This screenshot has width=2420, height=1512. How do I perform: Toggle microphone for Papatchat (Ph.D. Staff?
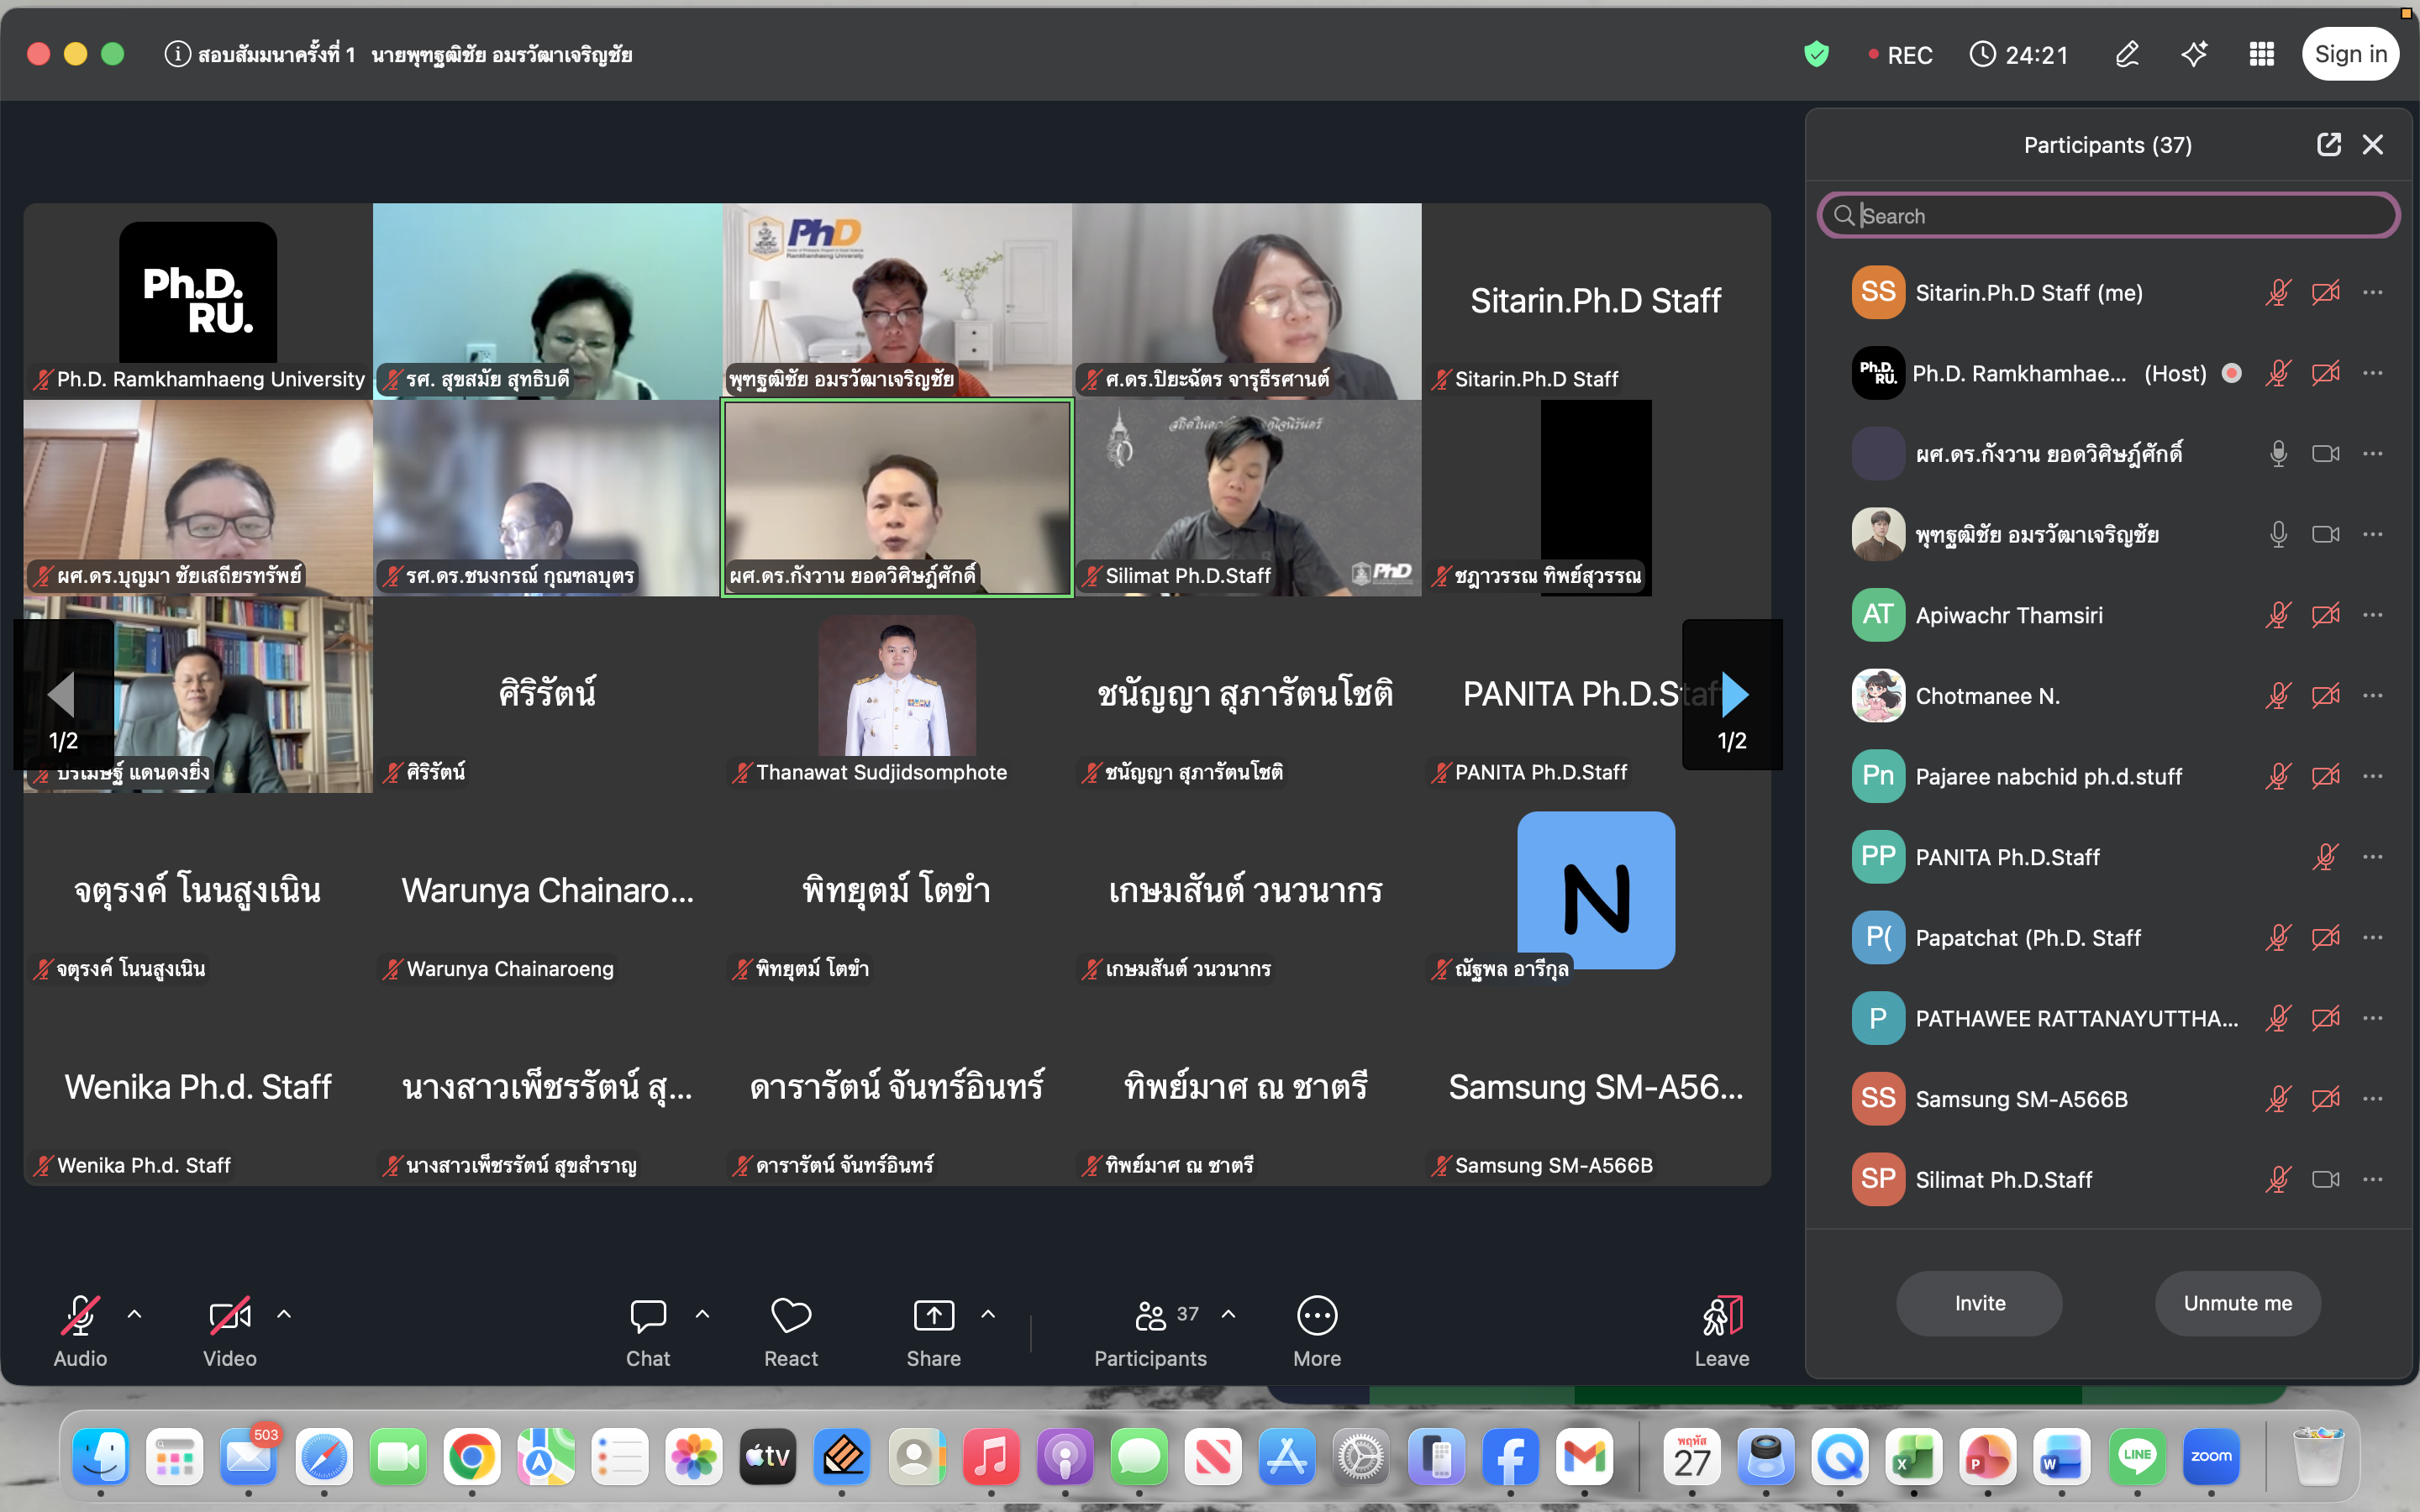pyautogui.click(x=2278, y=938)
